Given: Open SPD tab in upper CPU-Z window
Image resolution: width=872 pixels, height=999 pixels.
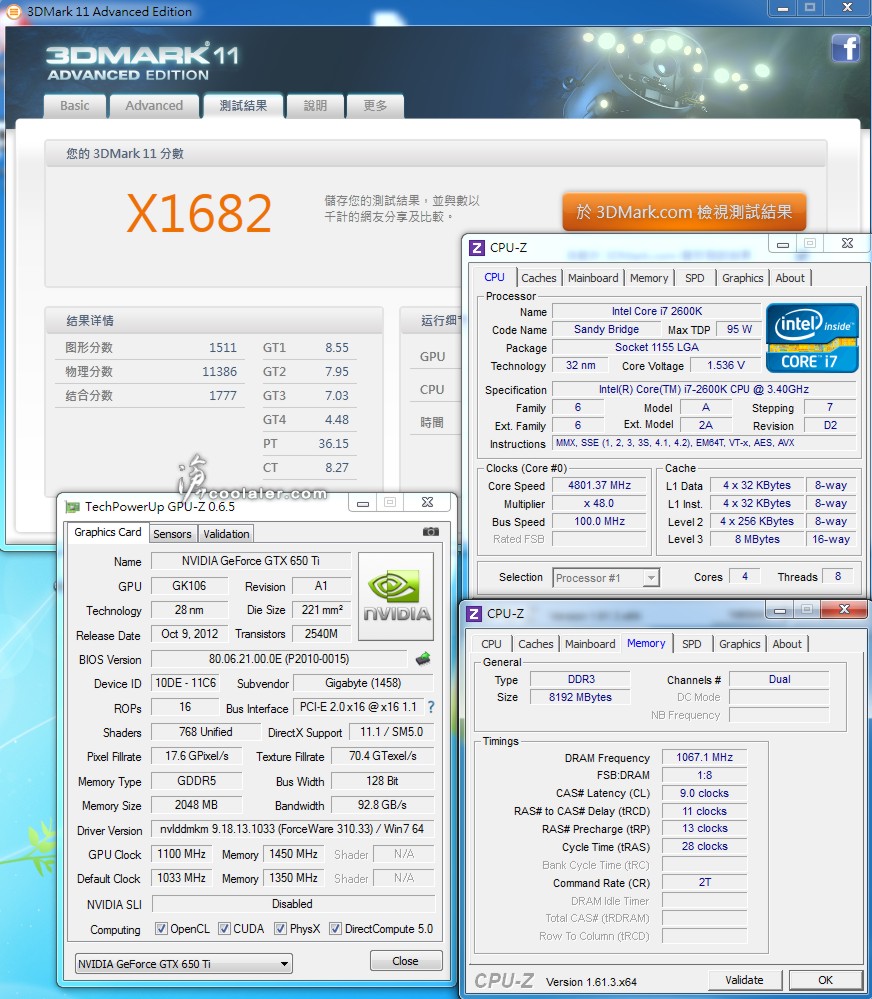Looking at the screenshot, I should [x=695, y=278].
